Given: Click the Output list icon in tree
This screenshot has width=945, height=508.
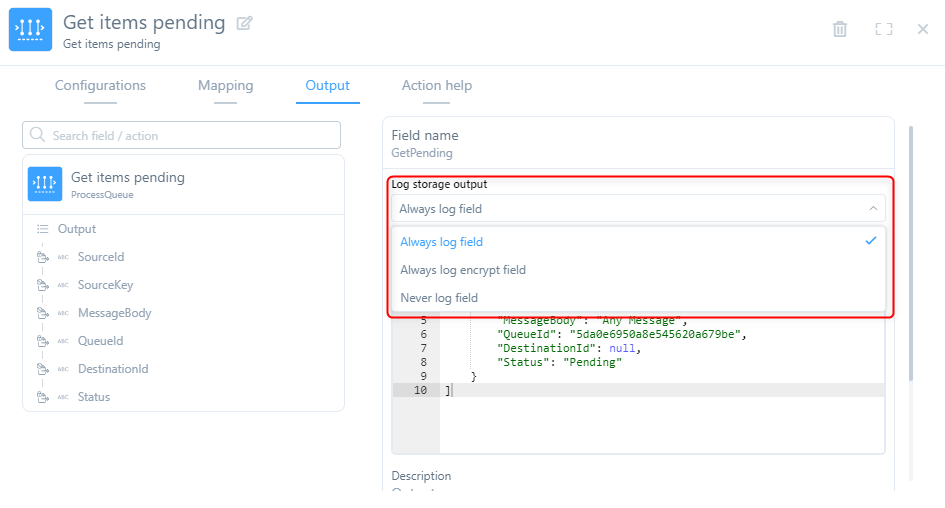Looking at the screenshot, I should (x=43, y=229).
